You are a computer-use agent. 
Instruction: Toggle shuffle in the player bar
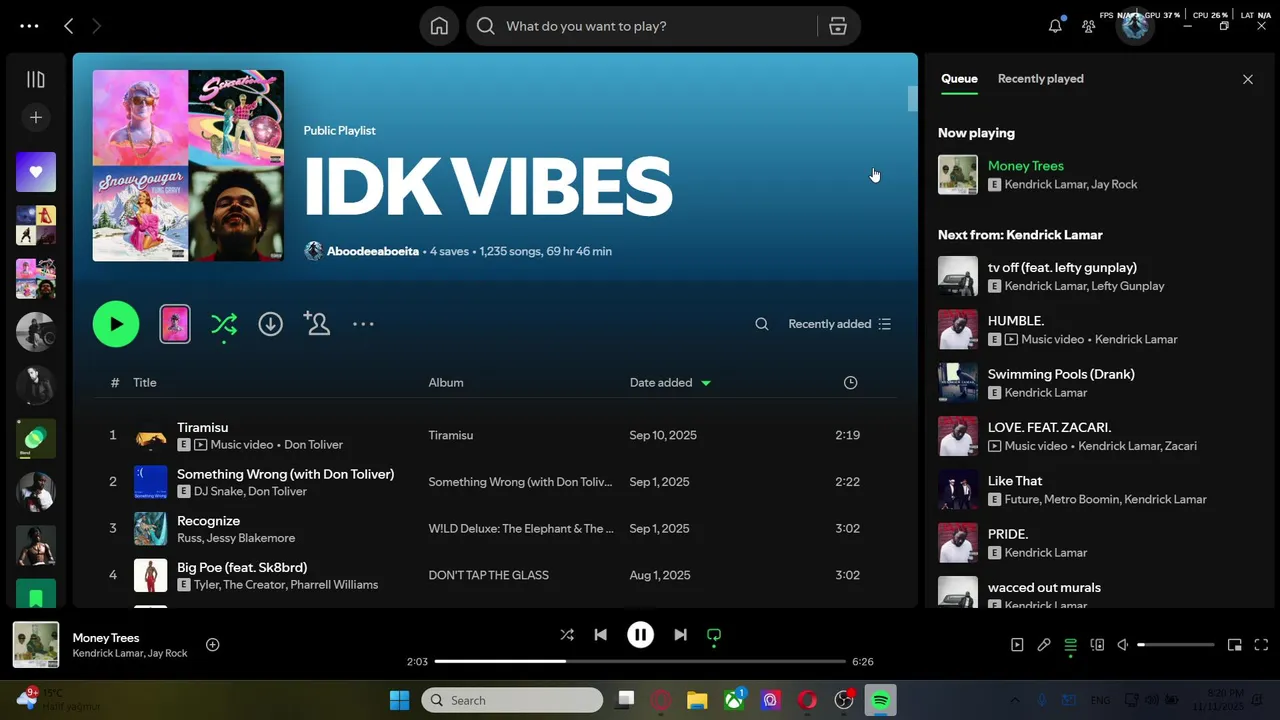click(x=567, y=635)
